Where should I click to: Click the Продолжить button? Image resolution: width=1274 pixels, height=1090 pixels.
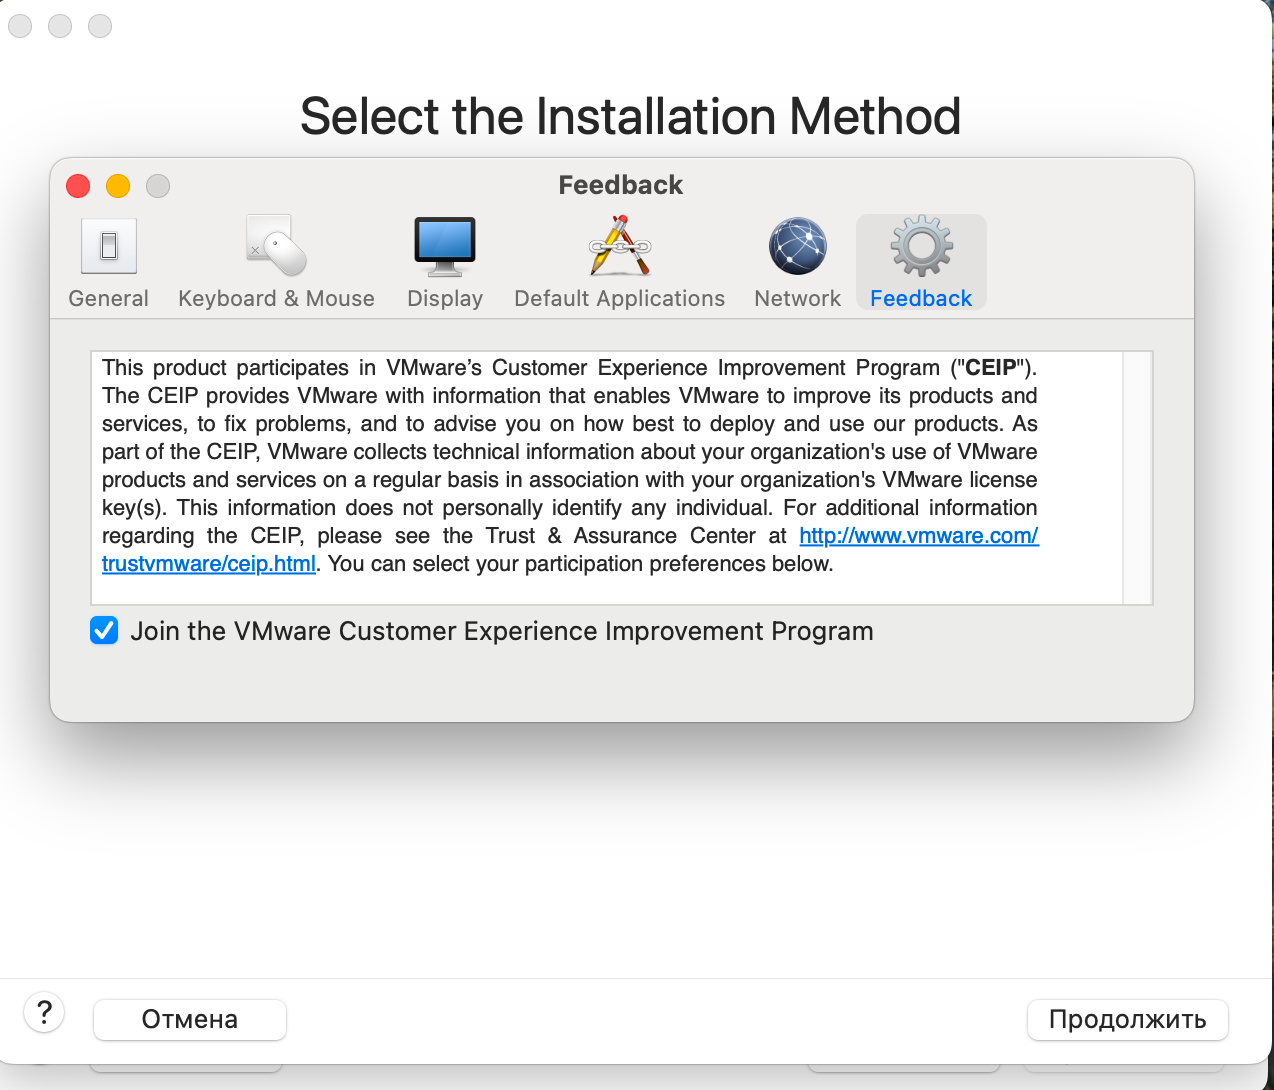1128,1020
